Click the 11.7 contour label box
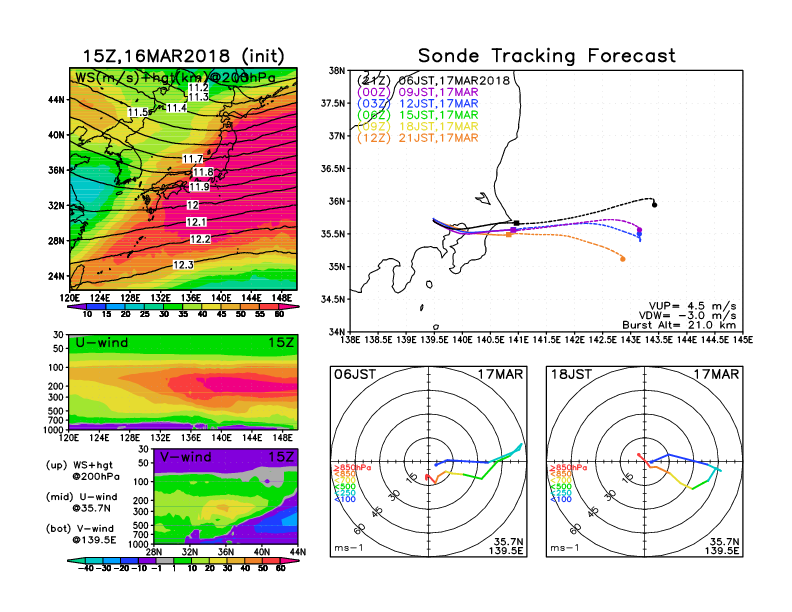Image resolution: width=792 pixels, height=612 pixels. pyautogui.click(x=193, y=159)
